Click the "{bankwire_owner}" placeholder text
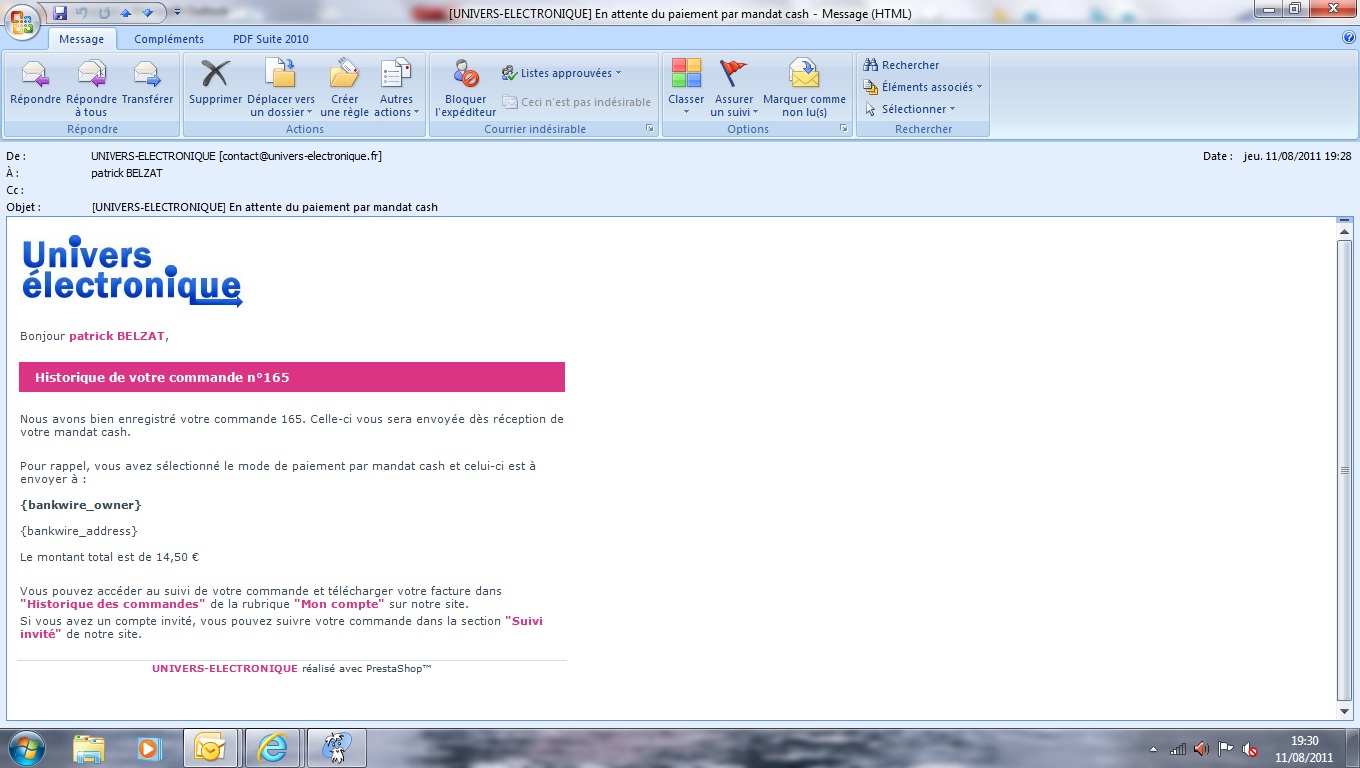 click(x=81, y=505)
